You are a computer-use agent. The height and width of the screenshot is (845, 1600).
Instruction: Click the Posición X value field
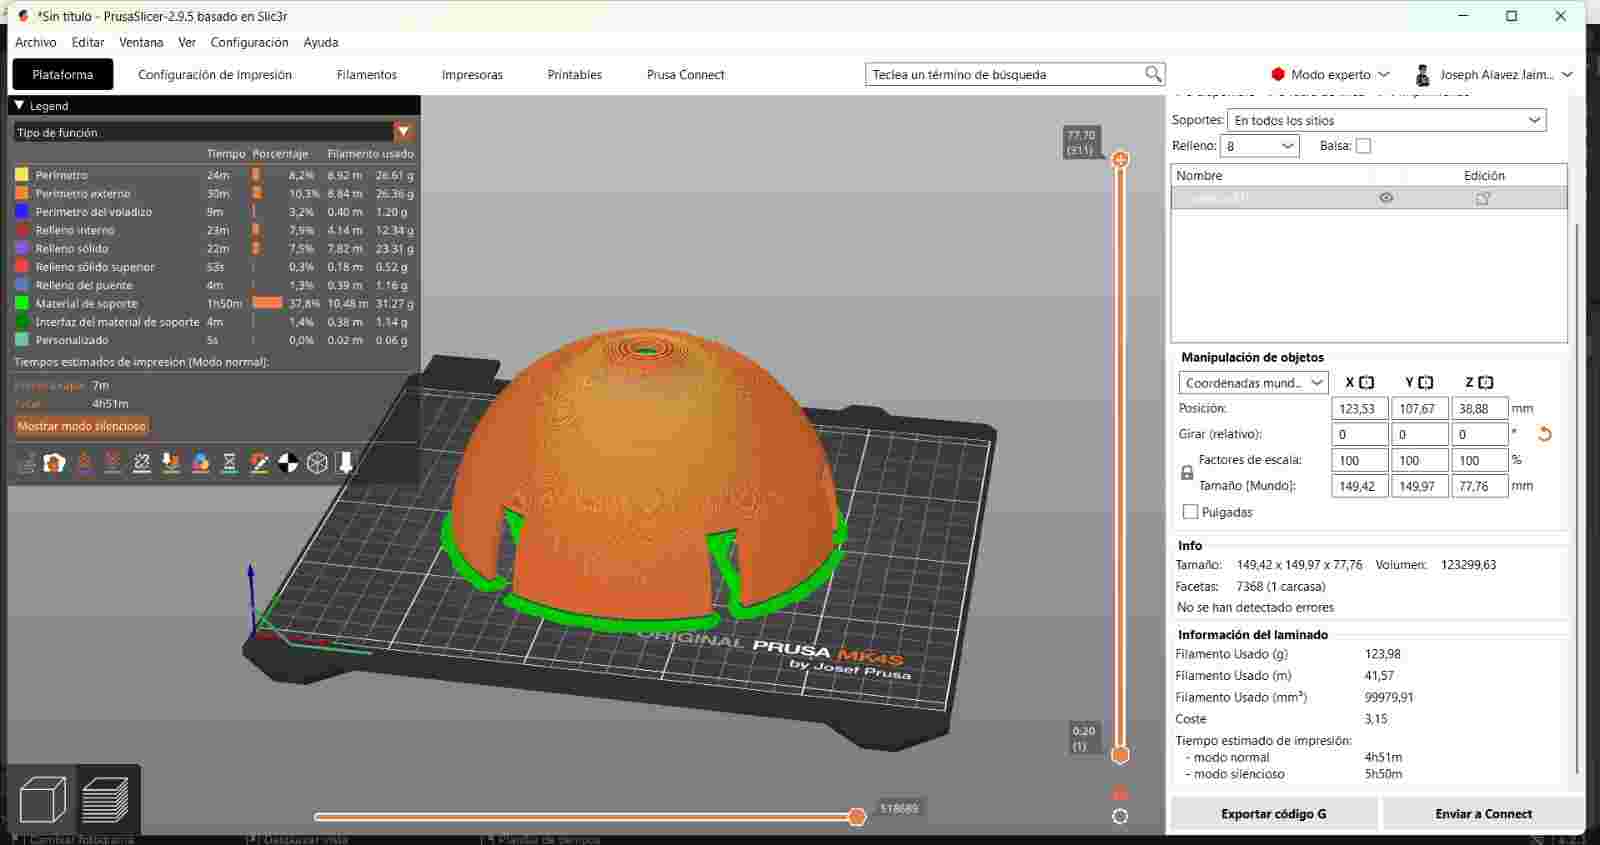(x=1360, y=408)
